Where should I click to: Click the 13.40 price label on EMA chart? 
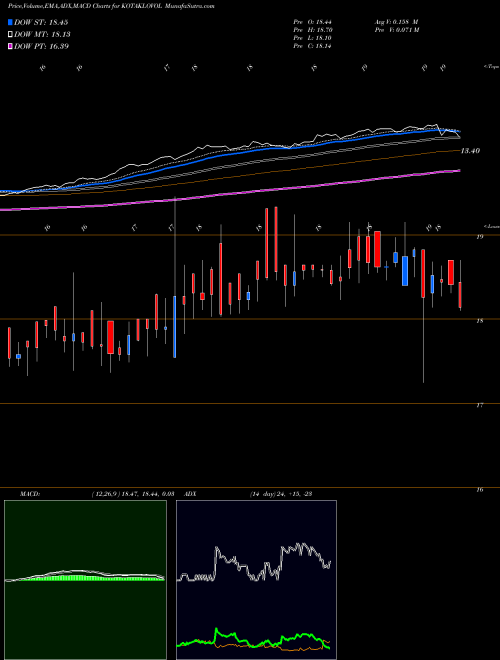click(470, 151)
